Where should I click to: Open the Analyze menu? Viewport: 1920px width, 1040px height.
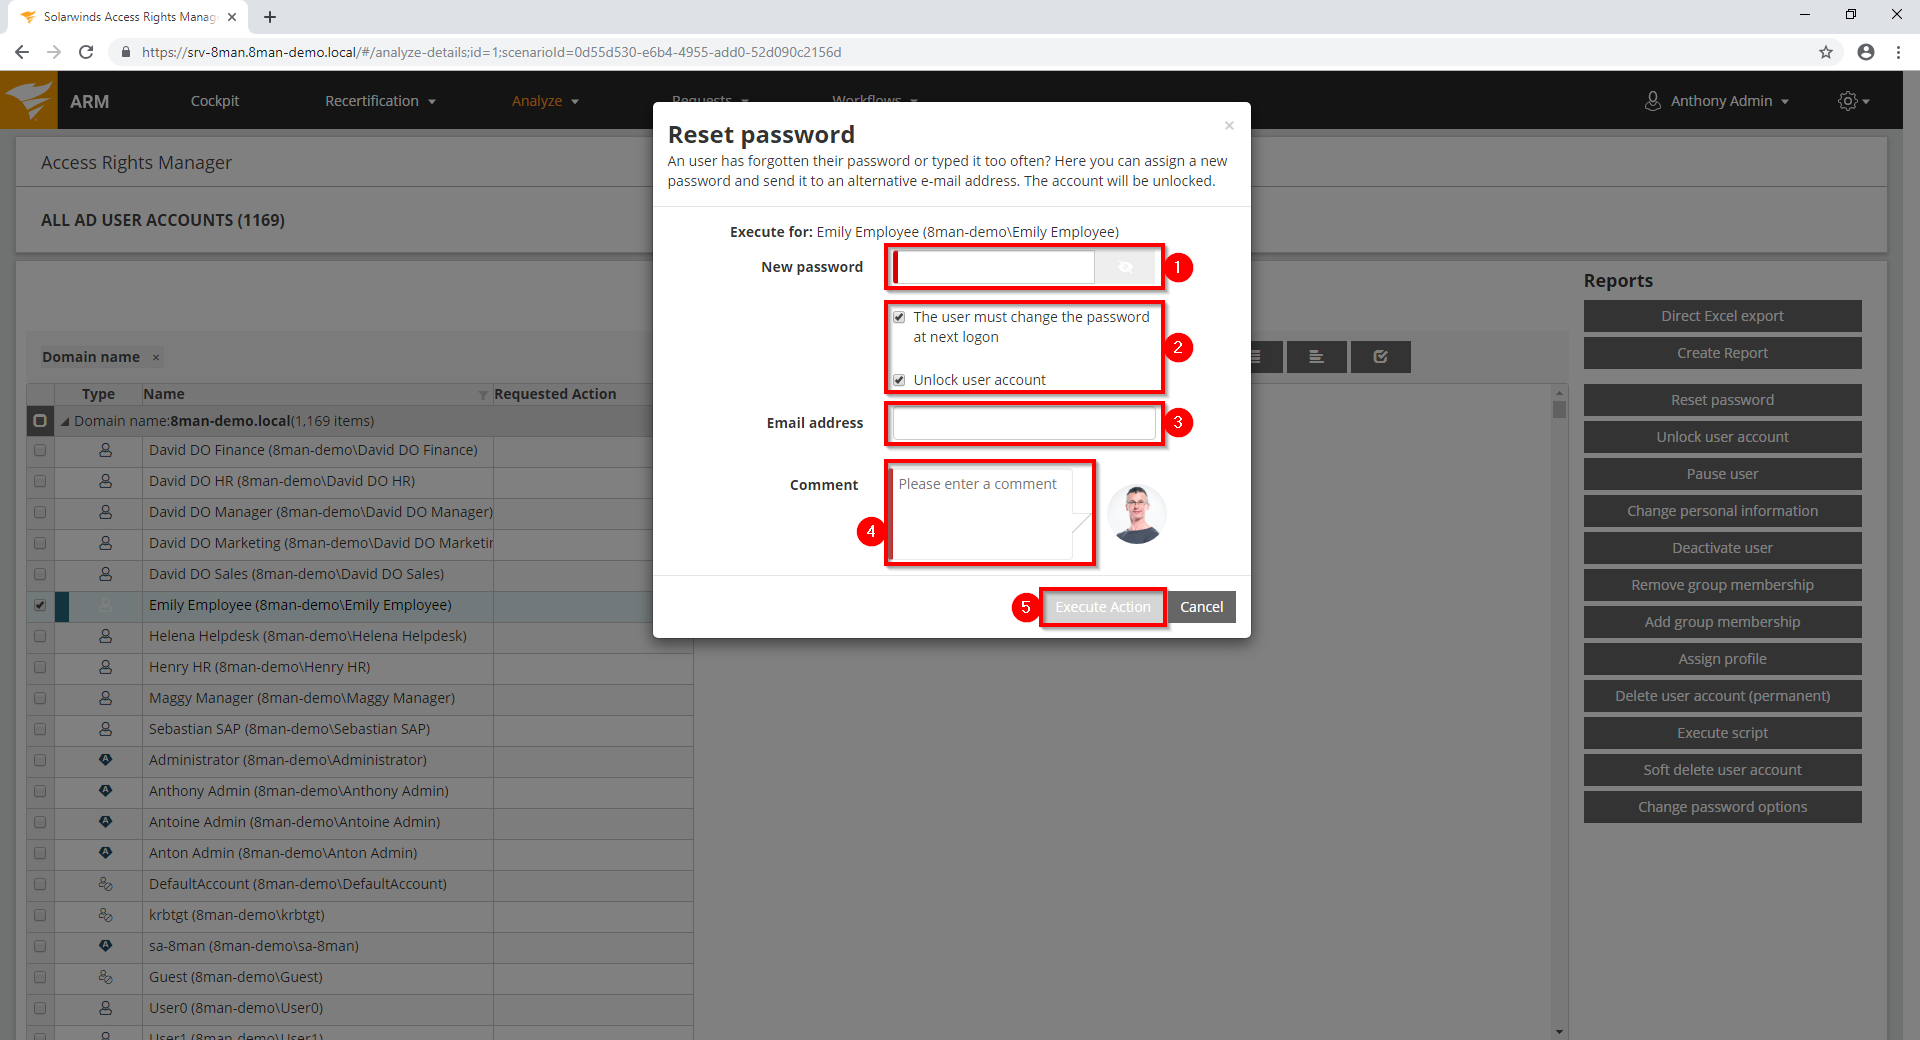545,101
